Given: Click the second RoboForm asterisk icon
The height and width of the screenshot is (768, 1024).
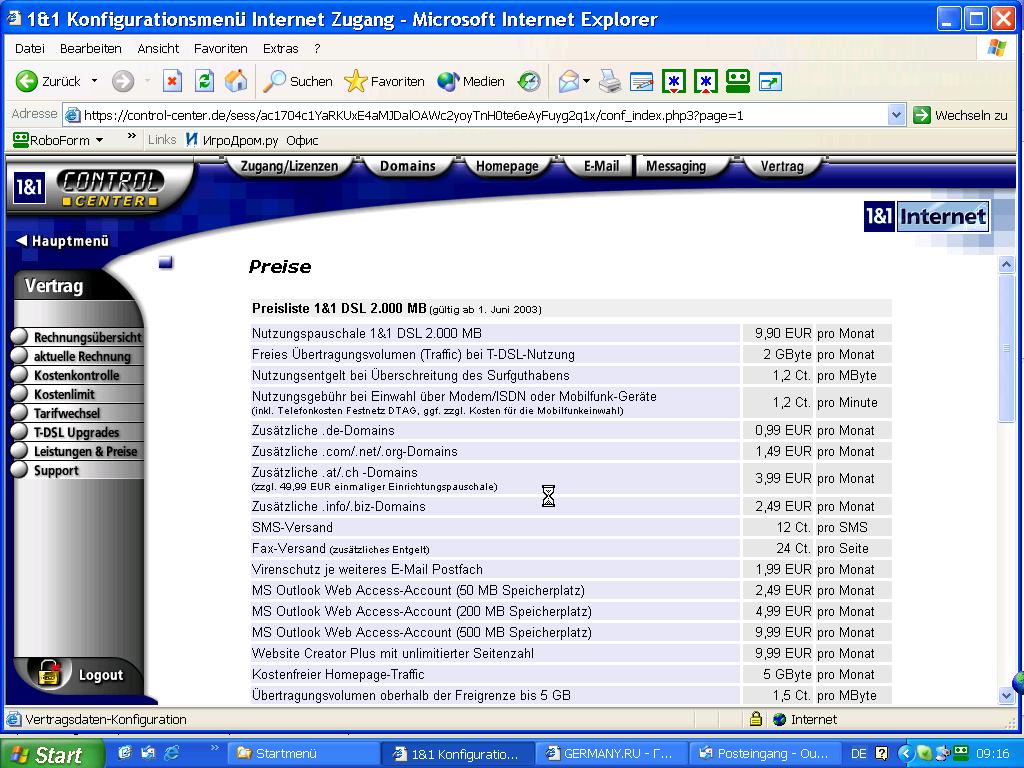Looking at the screenshot, I should [x=705, y=82].
